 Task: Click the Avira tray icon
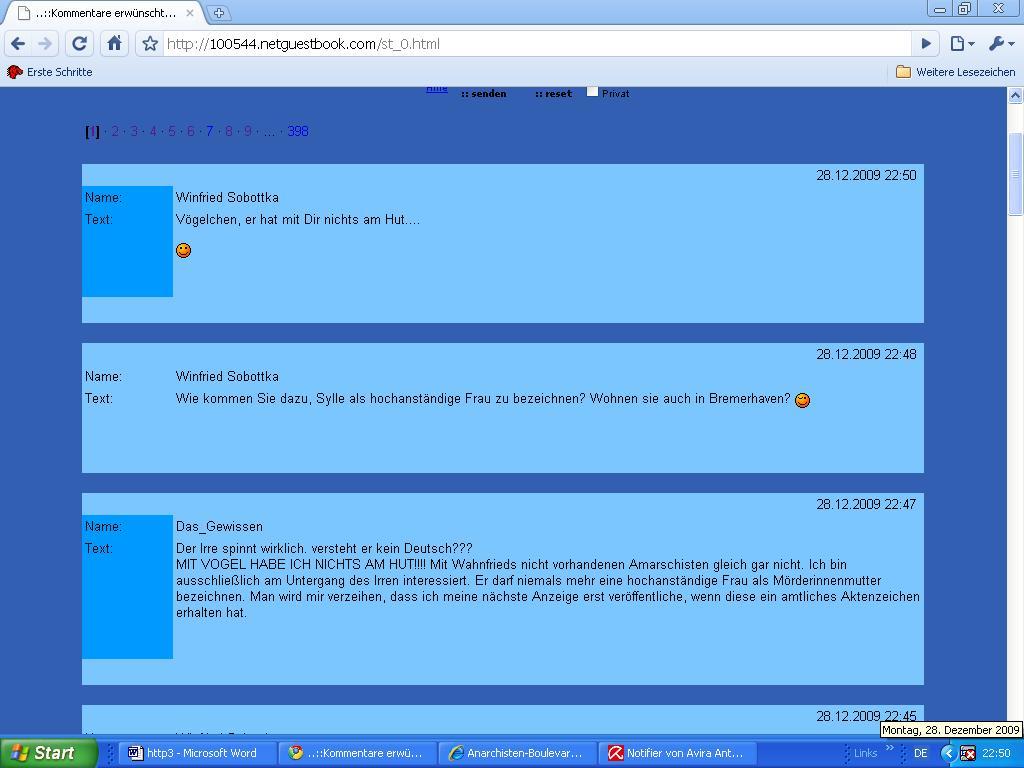pyautogui.click(x=968, y=753)
